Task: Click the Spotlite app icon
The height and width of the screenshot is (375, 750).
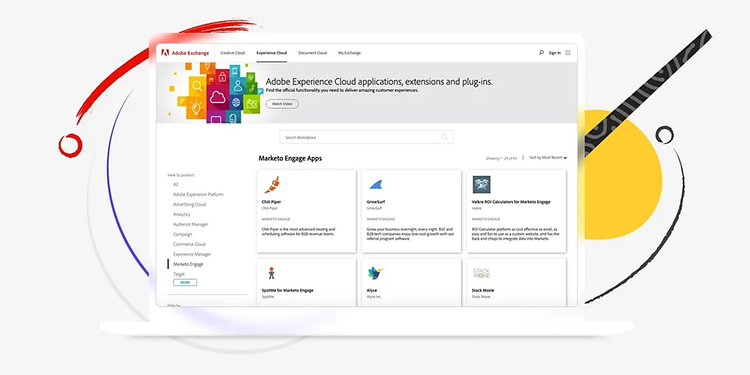Action: (x=271, y=273)
